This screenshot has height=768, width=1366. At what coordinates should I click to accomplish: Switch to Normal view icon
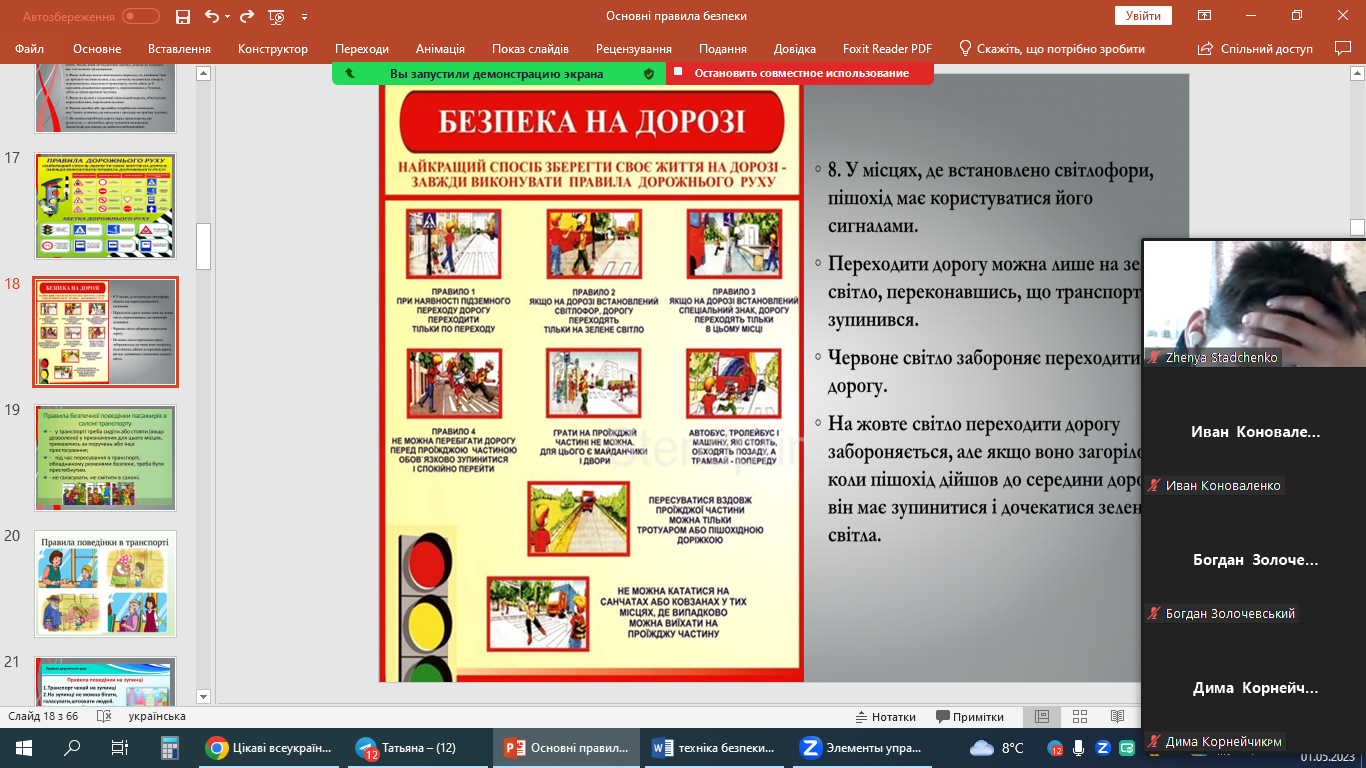click(1042, 716)
